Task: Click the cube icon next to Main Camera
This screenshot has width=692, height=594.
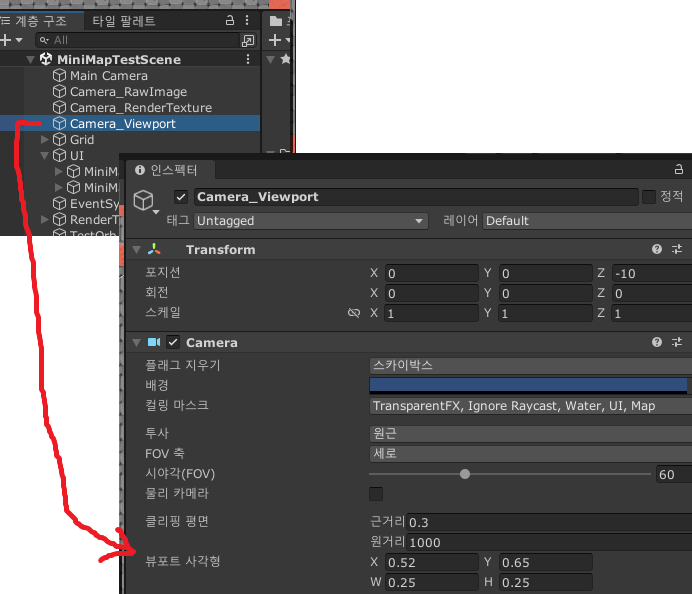Action: click(x=60, y=76)
